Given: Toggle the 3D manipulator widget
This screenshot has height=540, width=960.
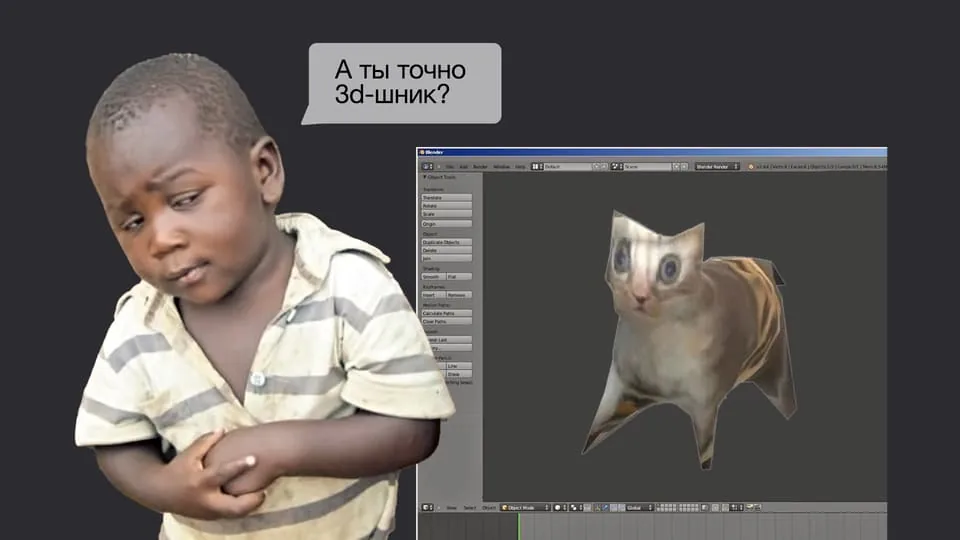Looking at the screenshot, I should coord(598,508).
